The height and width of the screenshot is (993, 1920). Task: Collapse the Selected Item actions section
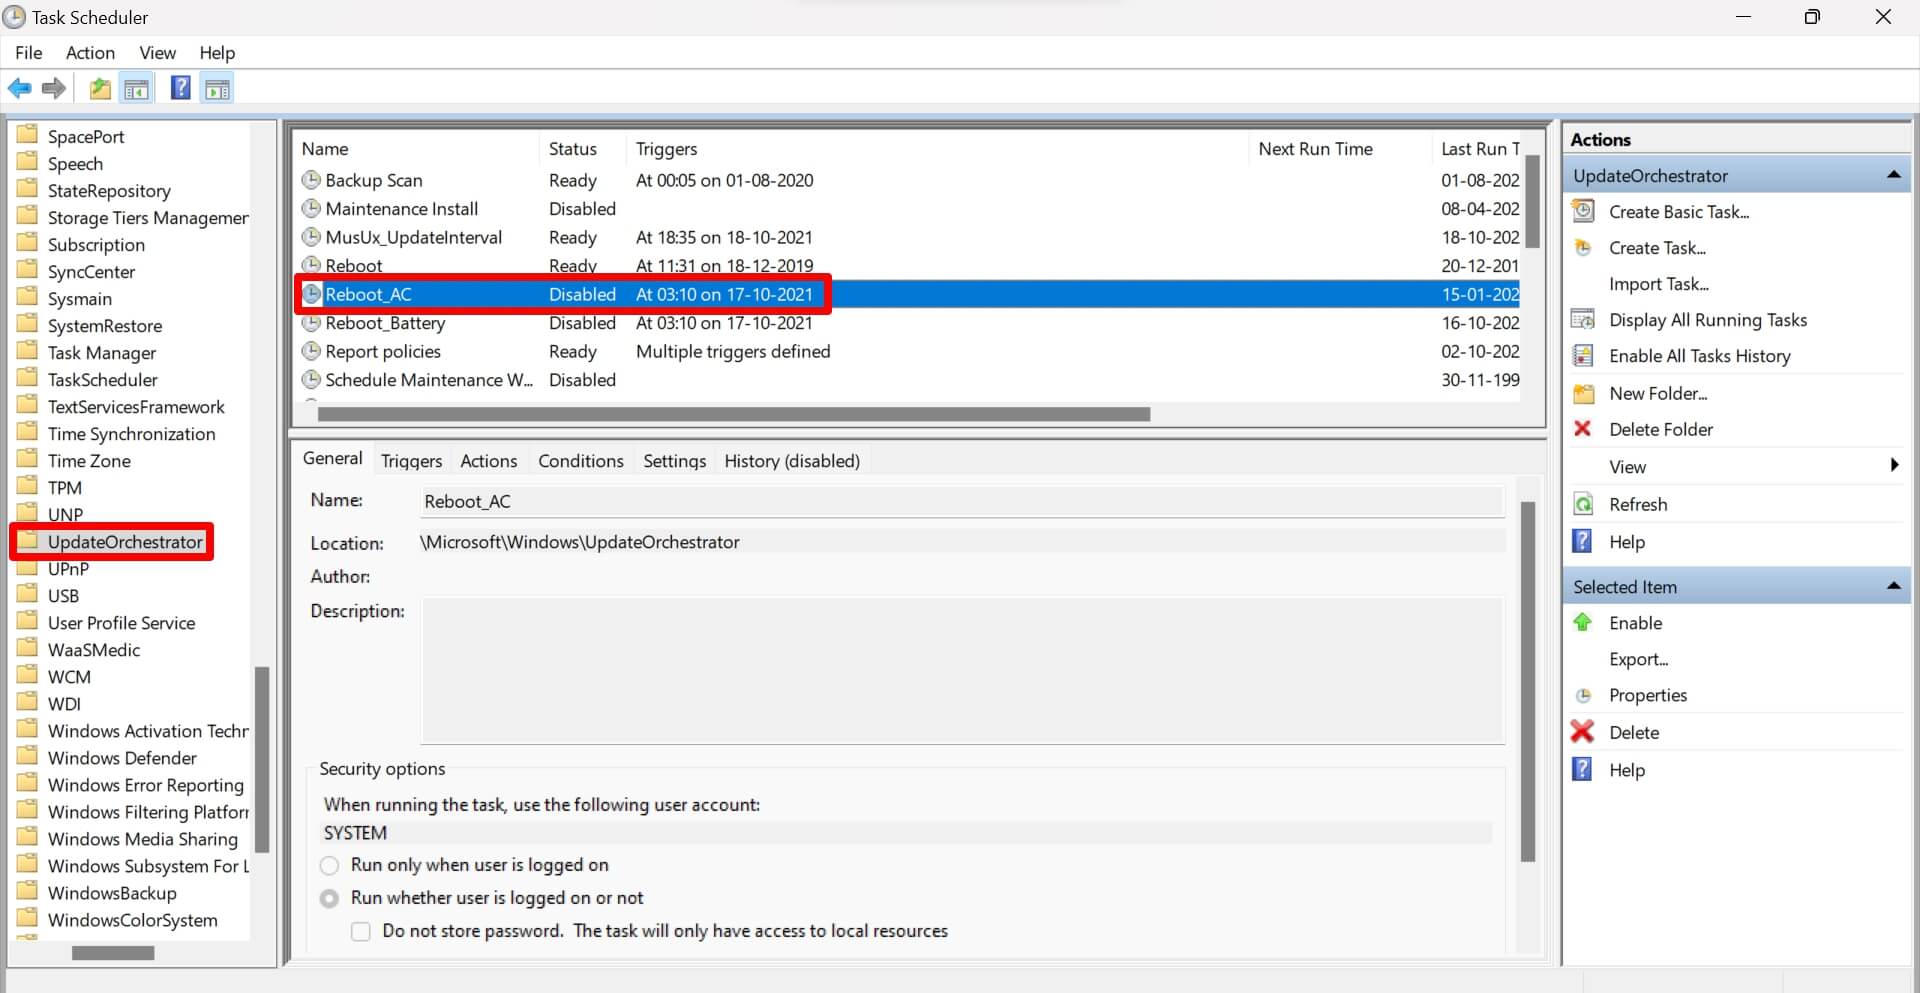click(1893, 586)
